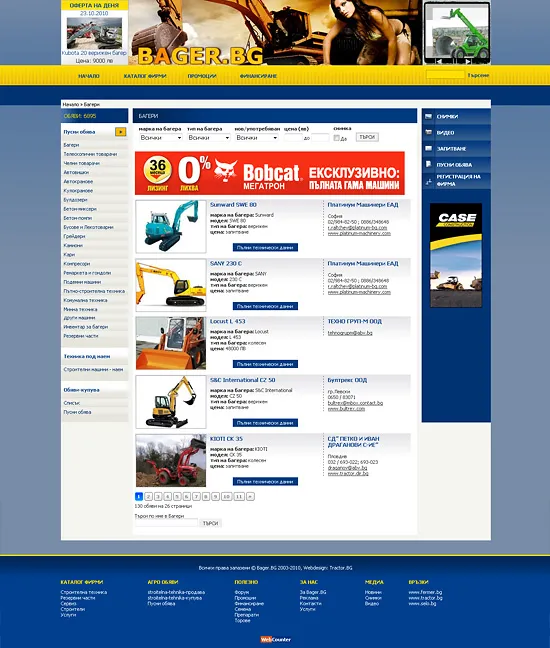This screenshot has height=648, width=550.
Task: Focus the header search field beside Търсене
Action: tap(445, 75)
